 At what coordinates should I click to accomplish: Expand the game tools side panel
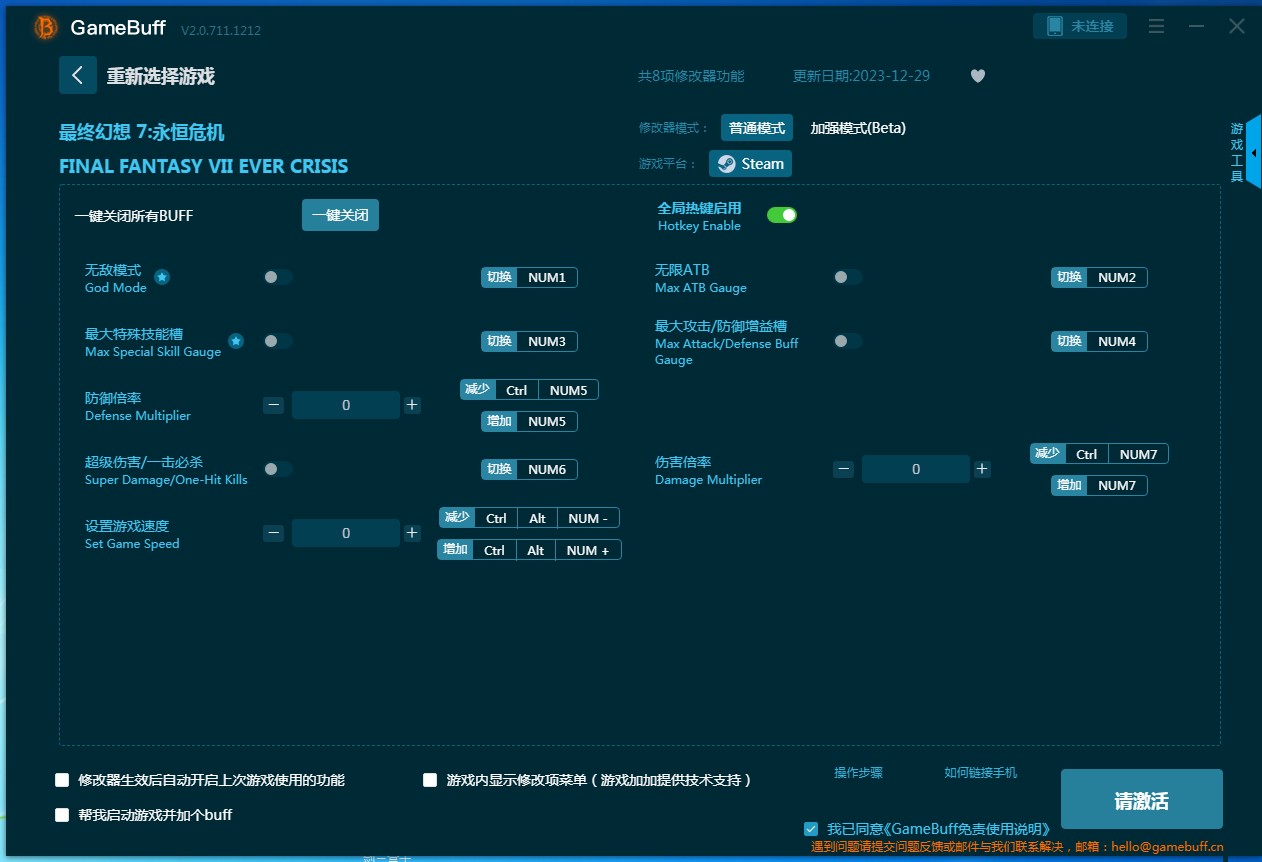tap(1253, 153)
